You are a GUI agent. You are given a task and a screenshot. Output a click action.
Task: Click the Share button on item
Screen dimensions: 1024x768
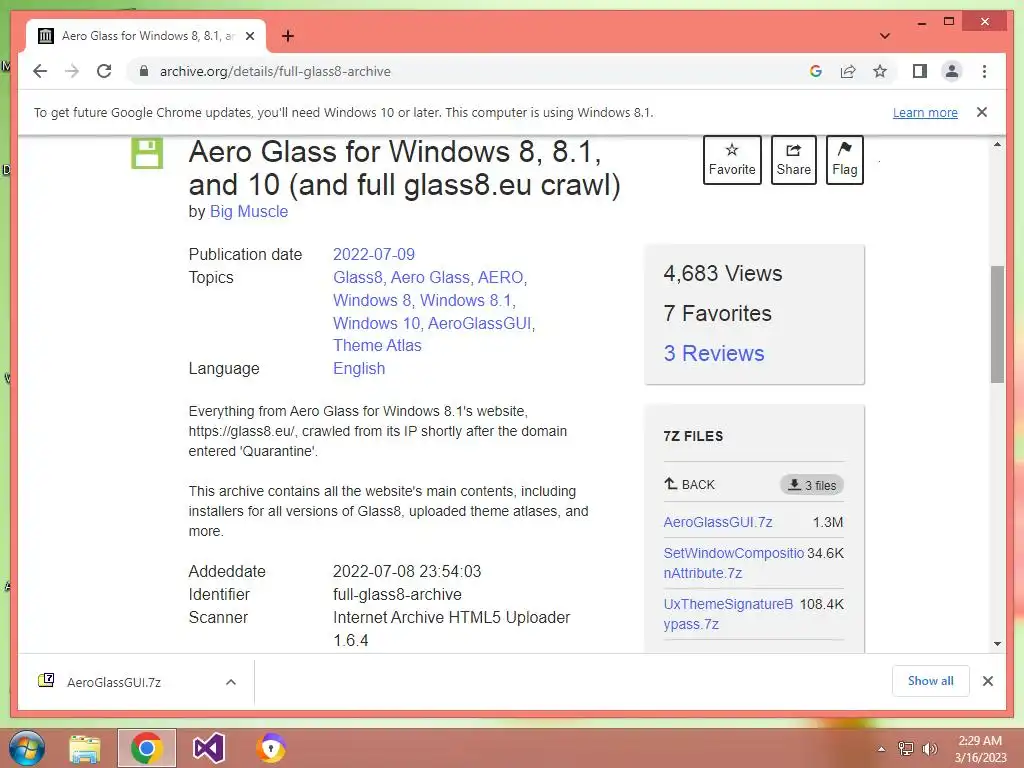point(793,160)
